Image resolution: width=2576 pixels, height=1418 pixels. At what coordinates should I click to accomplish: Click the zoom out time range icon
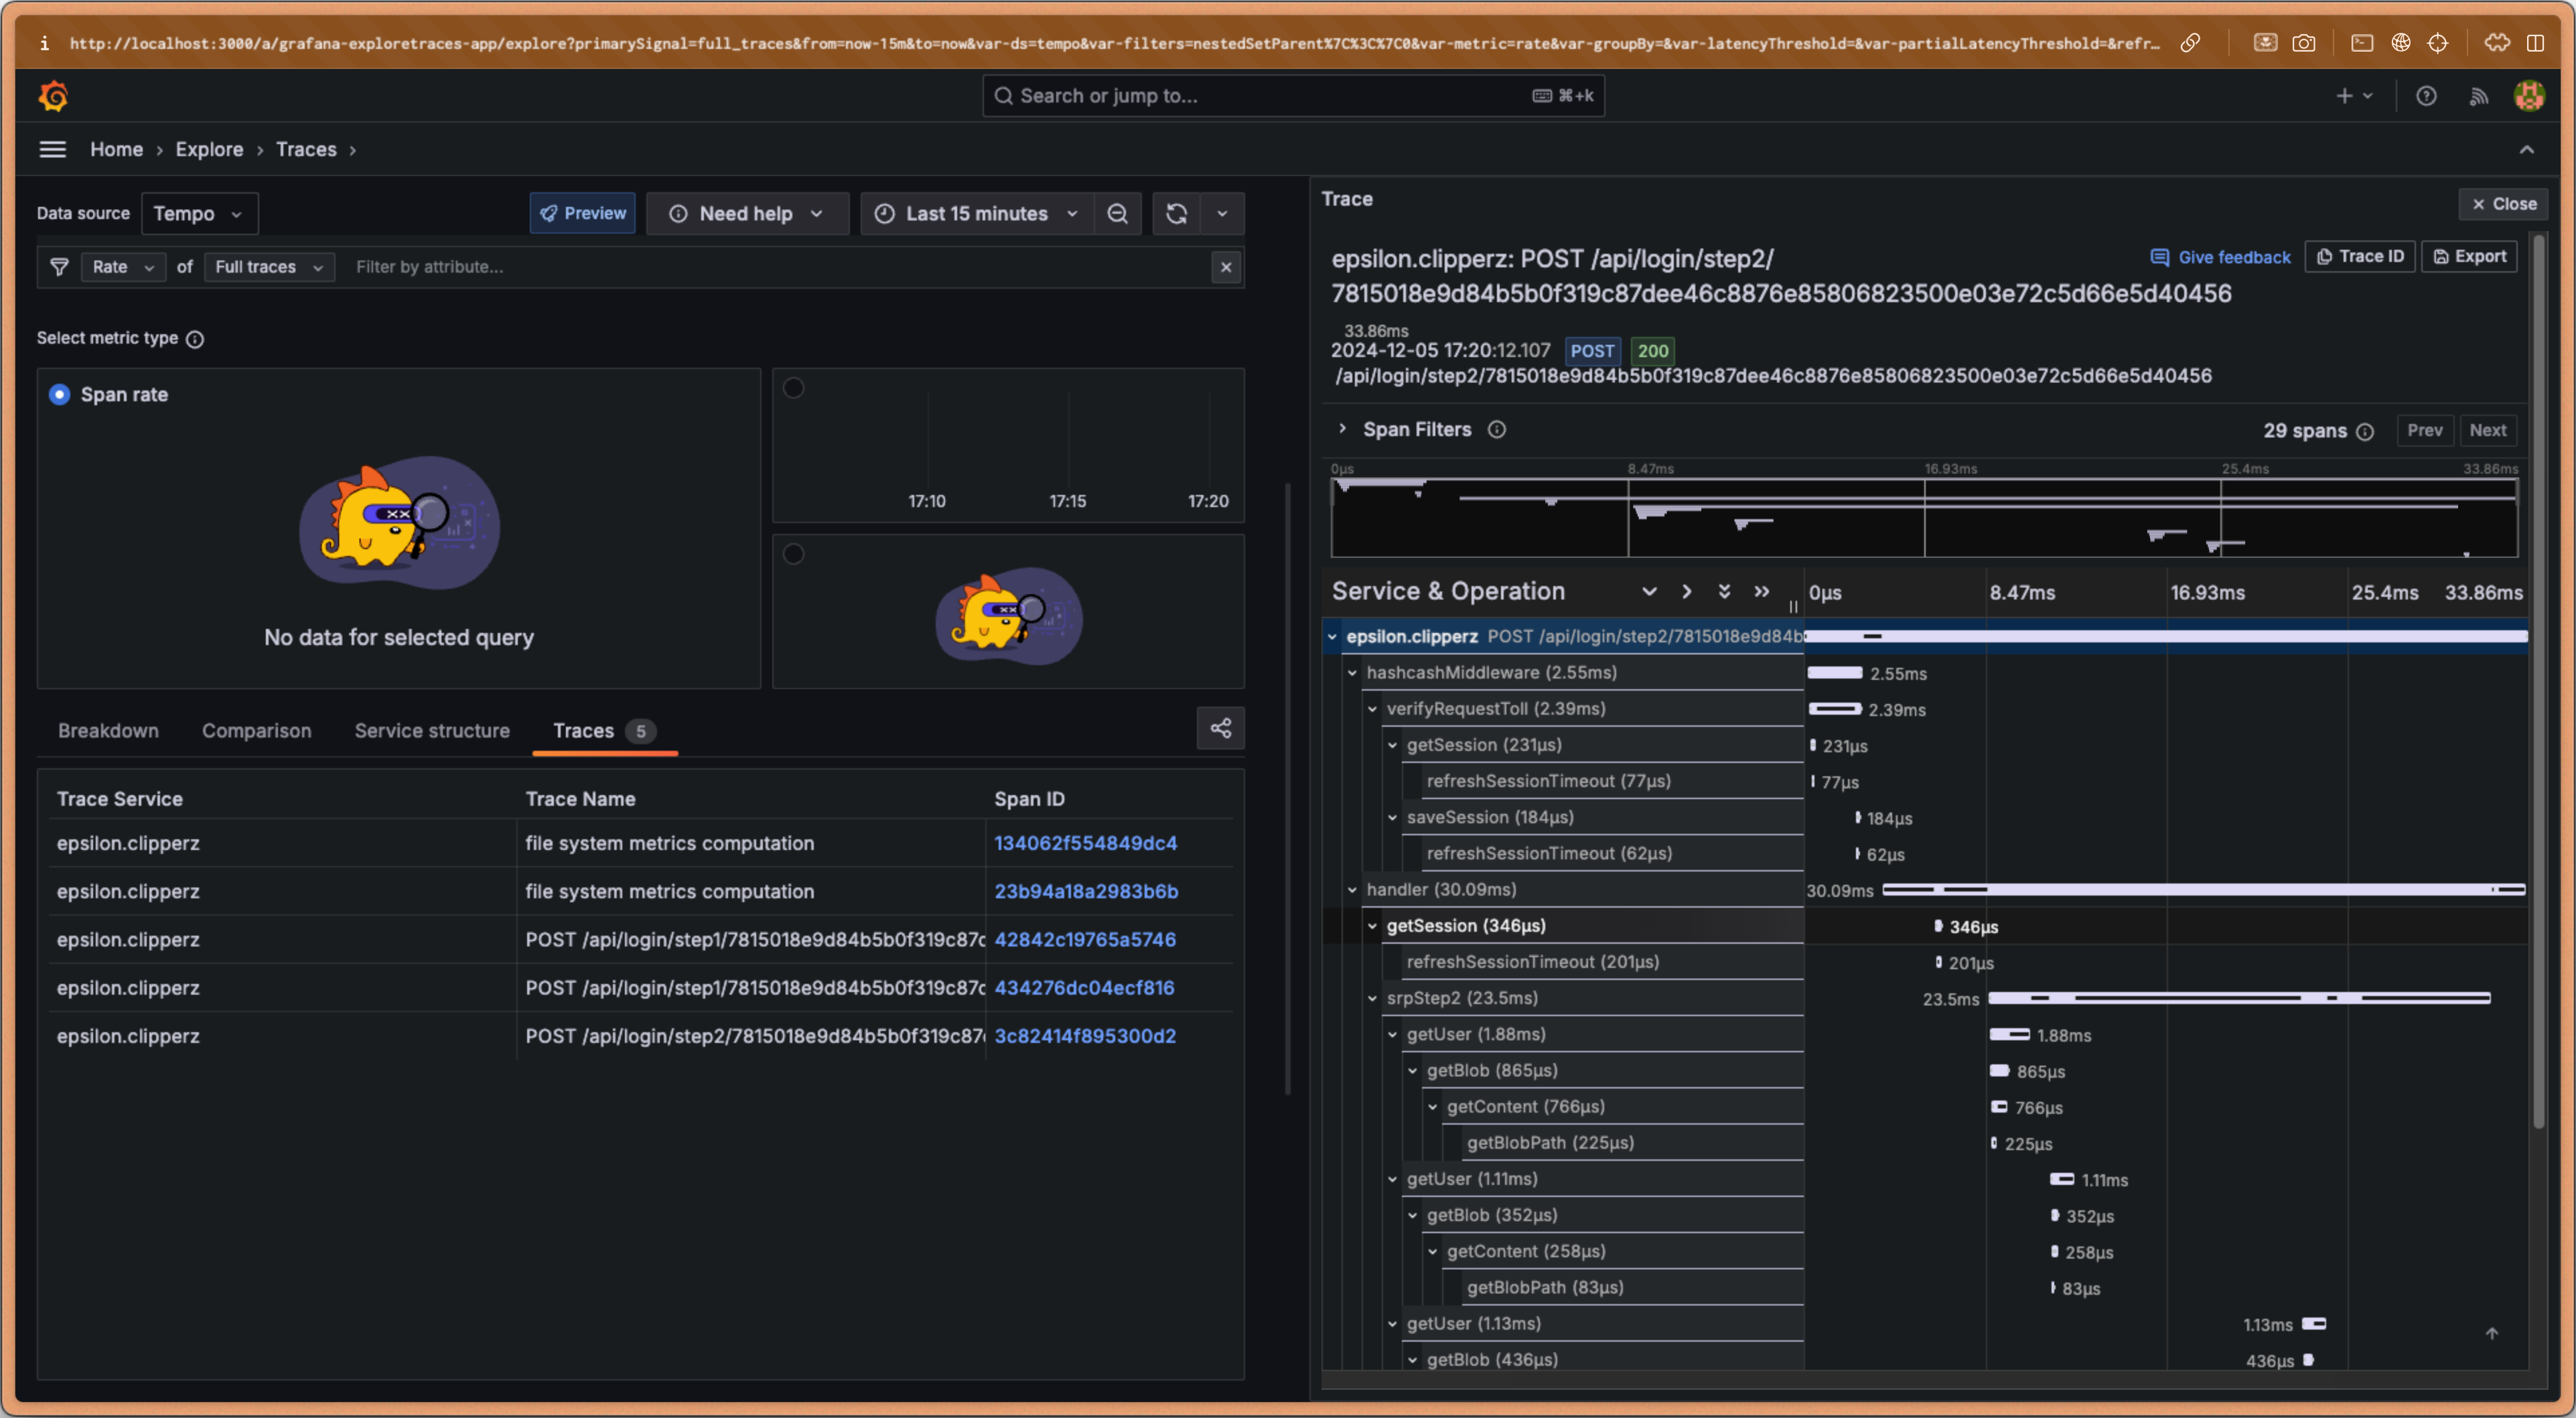pyautogui.click(x=1117, y=213)
